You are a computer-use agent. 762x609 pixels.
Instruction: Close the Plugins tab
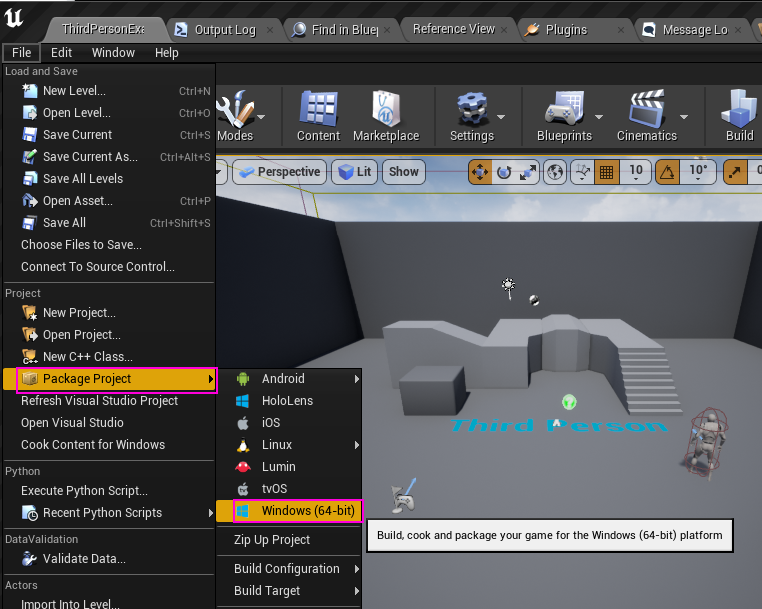click(621, 30)
